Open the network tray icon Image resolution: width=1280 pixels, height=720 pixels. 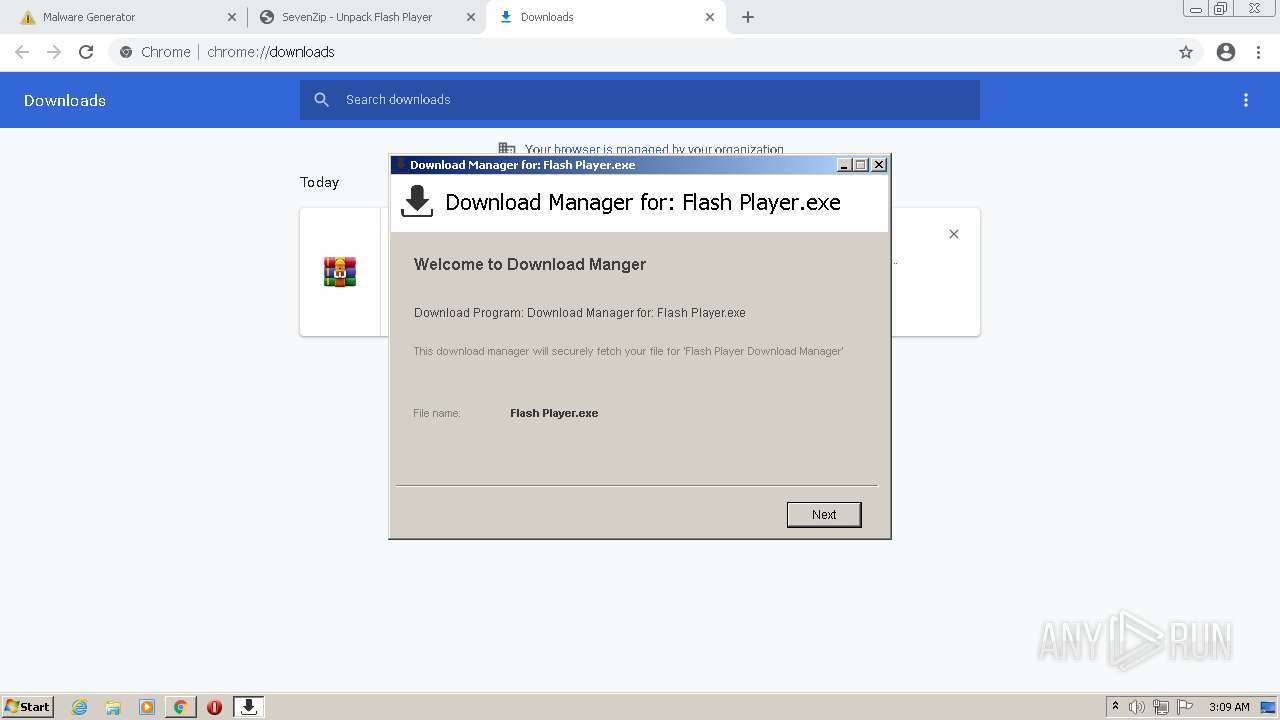pyautogui.click(x=1161, y=707)
